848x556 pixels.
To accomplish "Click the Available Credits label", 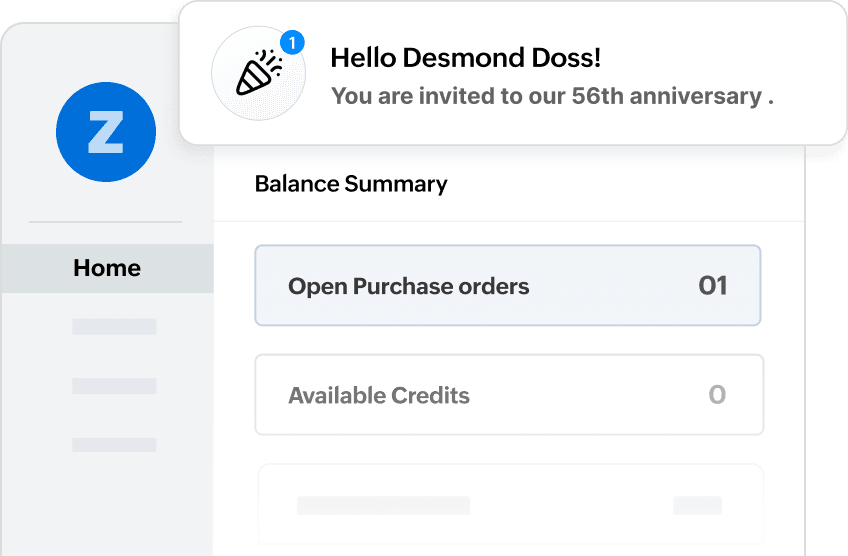I will pyautogui.click(x=378, y=395).
